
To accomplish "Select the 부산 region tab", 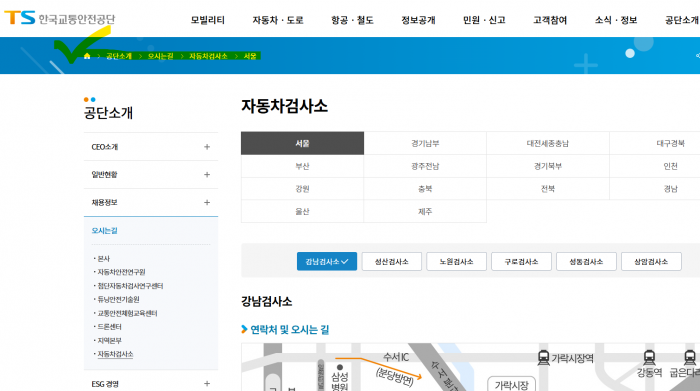I will (302, 166).
